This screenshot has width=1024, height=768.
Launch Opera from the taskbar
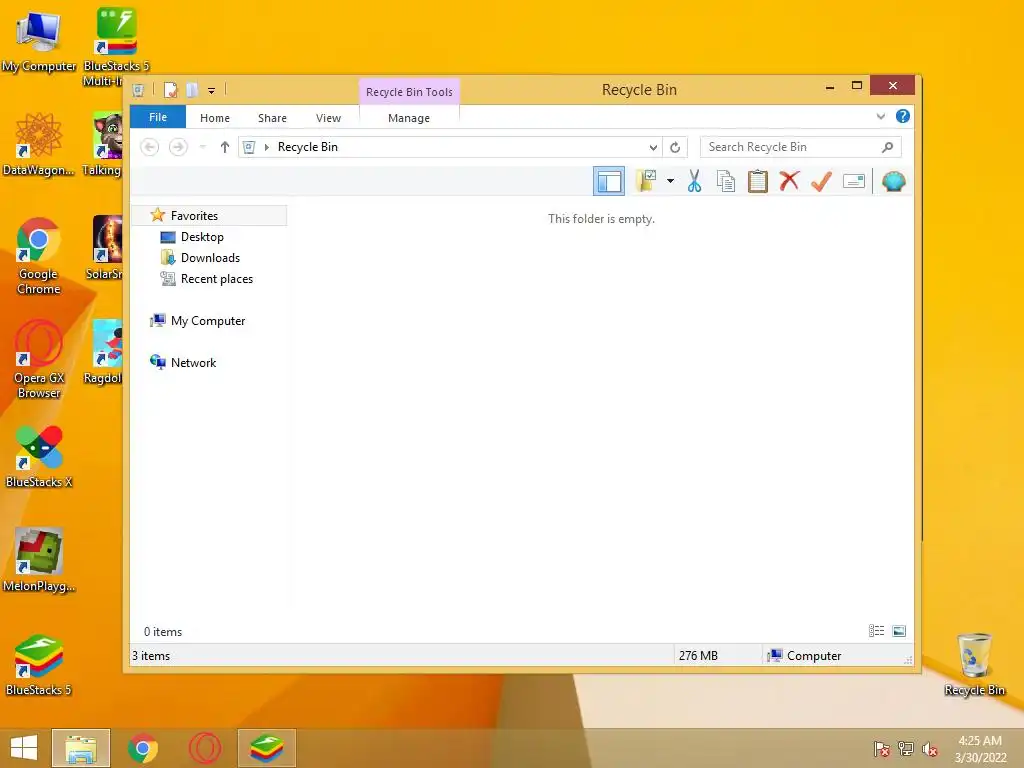(x=205, y=748)
